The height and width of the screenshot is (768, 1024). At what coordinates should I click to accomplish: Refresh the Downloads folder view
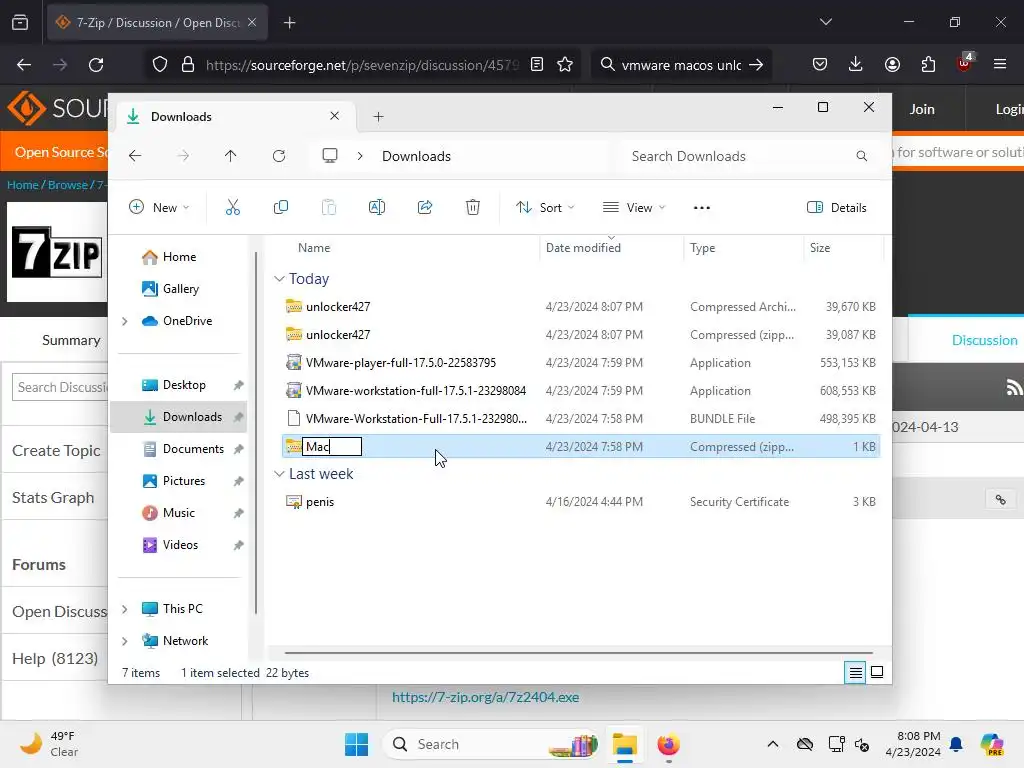279,156
